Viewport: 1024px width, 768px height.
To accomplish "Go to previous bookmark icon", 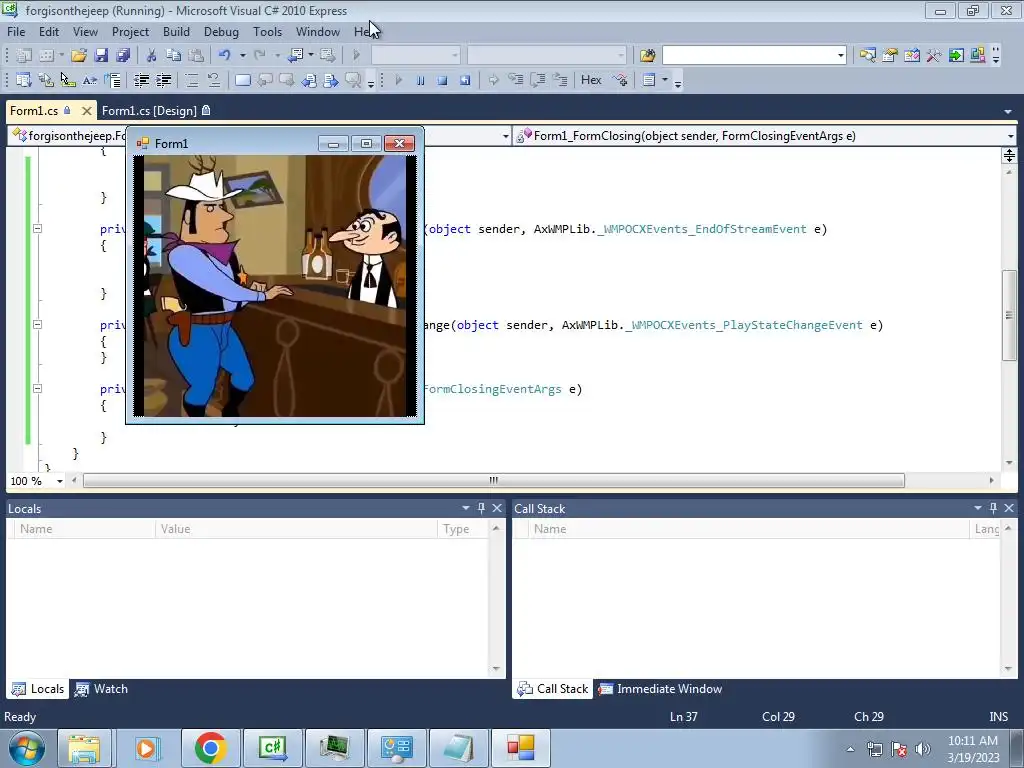I will click(264, 80).
